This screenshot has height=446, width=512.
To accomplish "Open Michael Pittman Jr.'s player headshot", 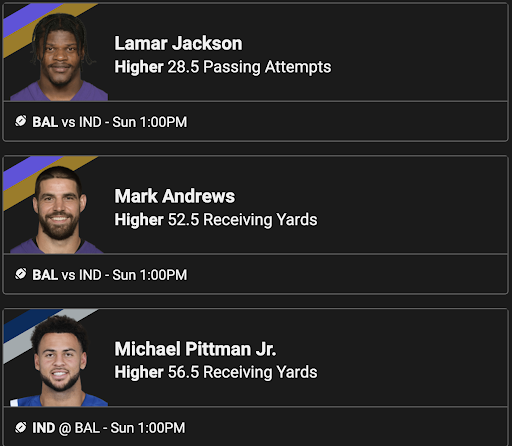I will 59,361.
